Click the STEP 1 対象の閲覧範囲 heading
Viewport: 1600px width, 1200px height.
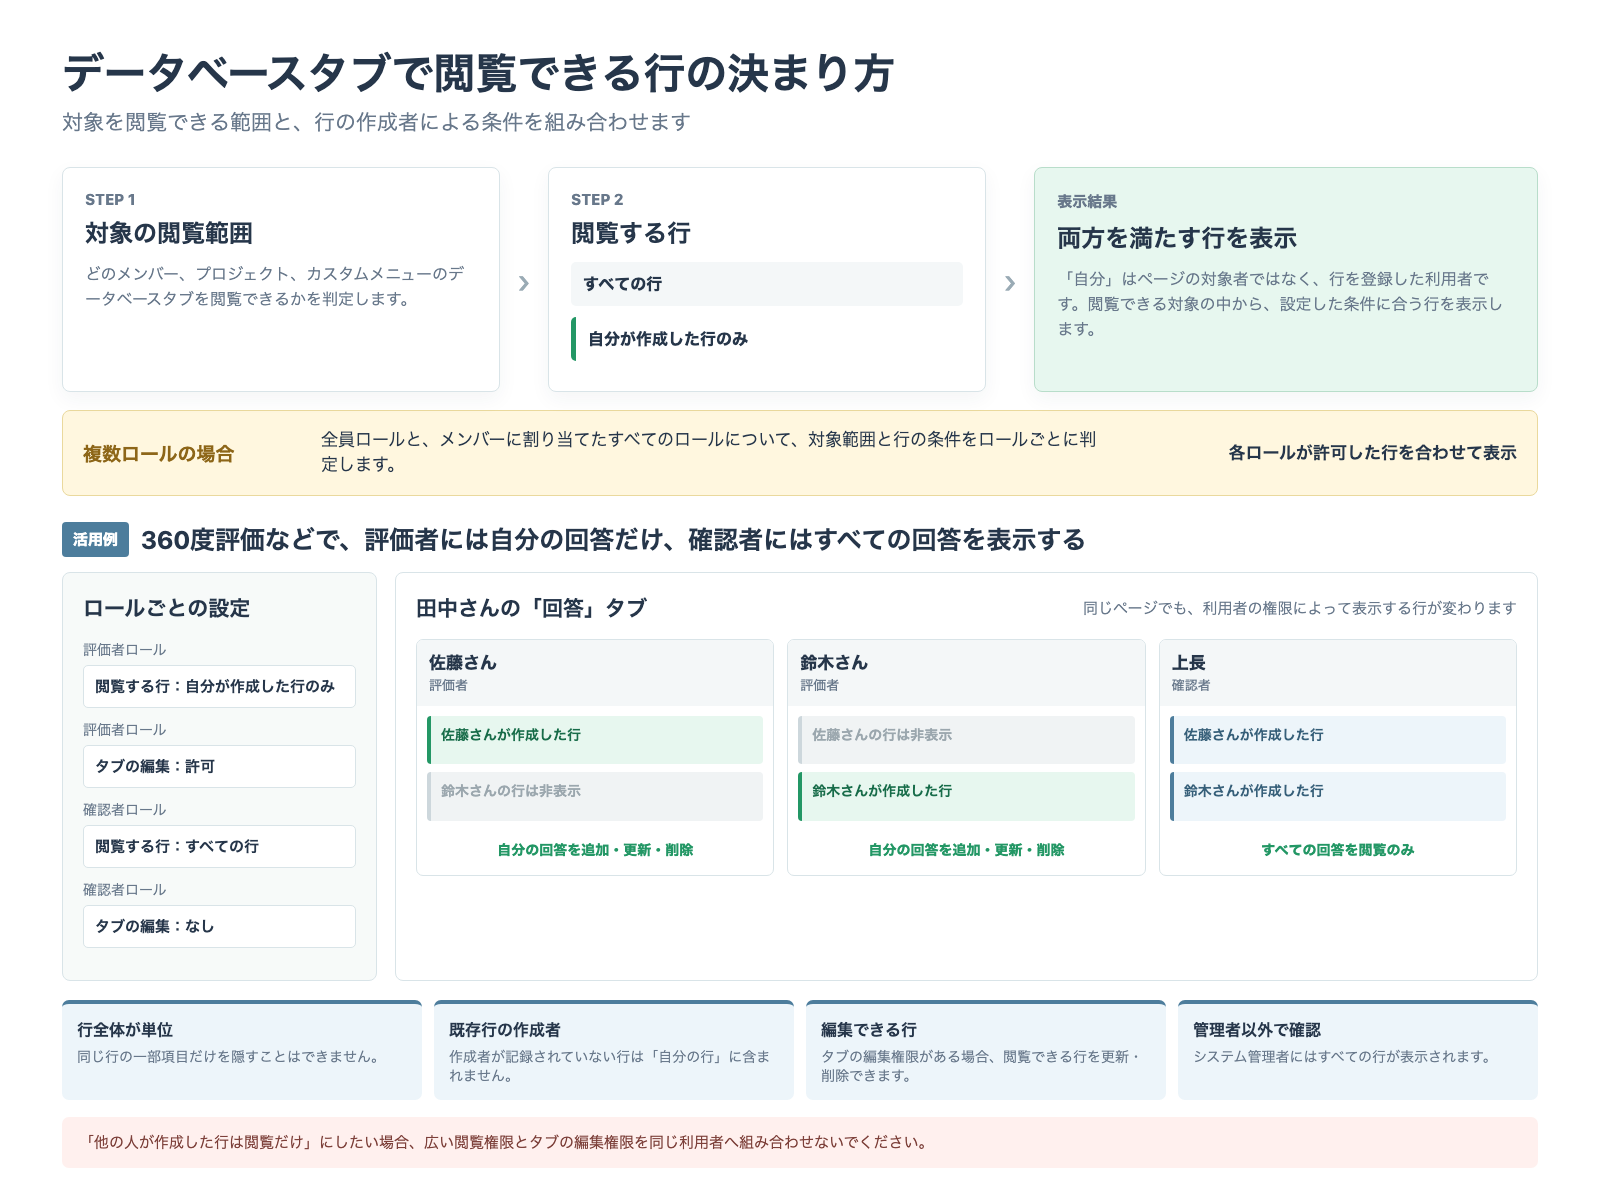click(169, 233)
